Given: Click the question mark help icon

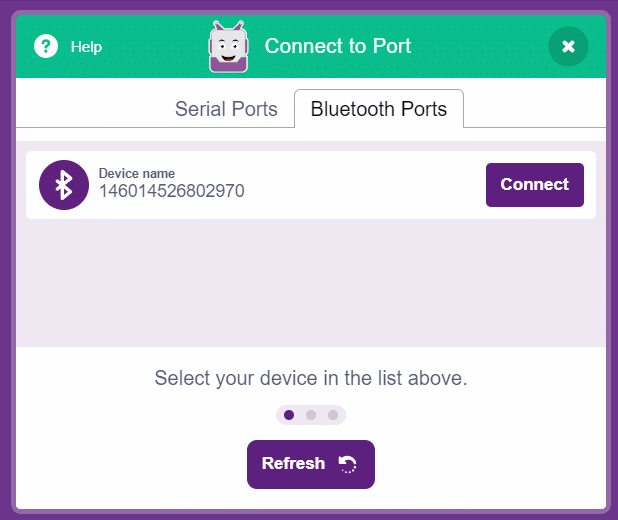Looking at the screenshot, I should [46, 46].
